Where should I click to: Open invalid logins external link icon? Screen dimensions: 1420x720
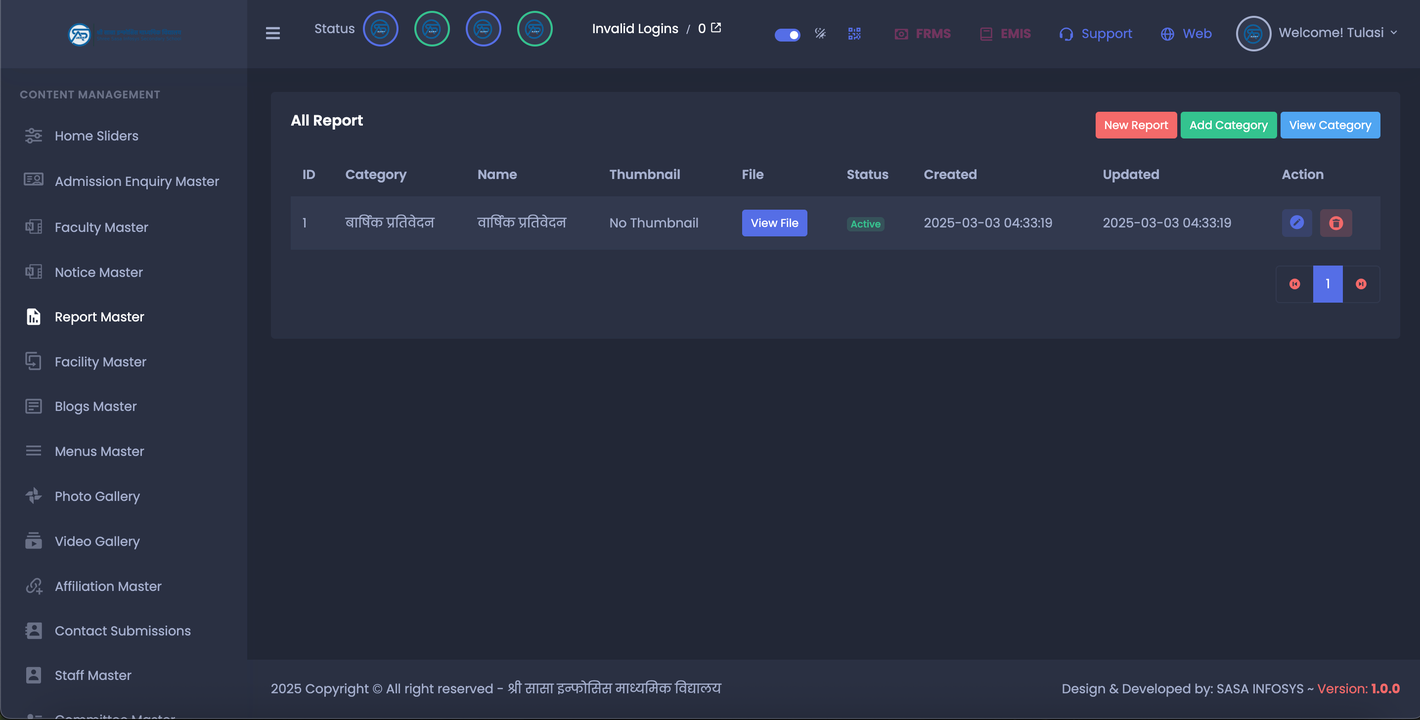point(716,28)
